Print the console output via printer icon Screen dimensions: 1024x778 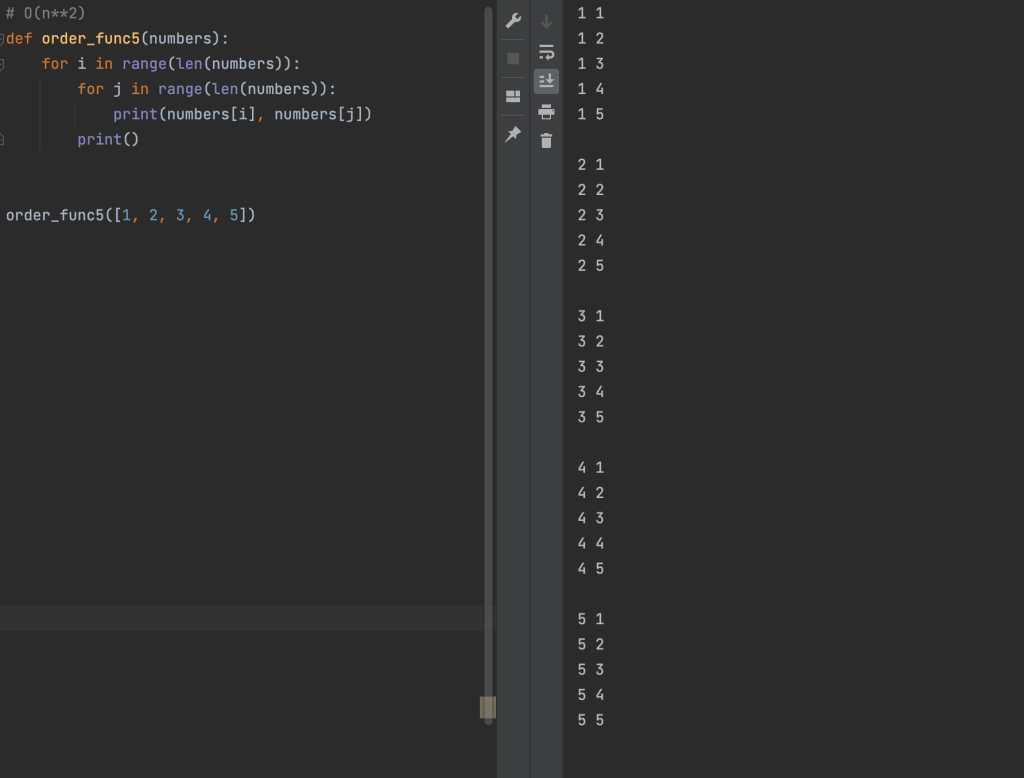[x=546, y=111]
